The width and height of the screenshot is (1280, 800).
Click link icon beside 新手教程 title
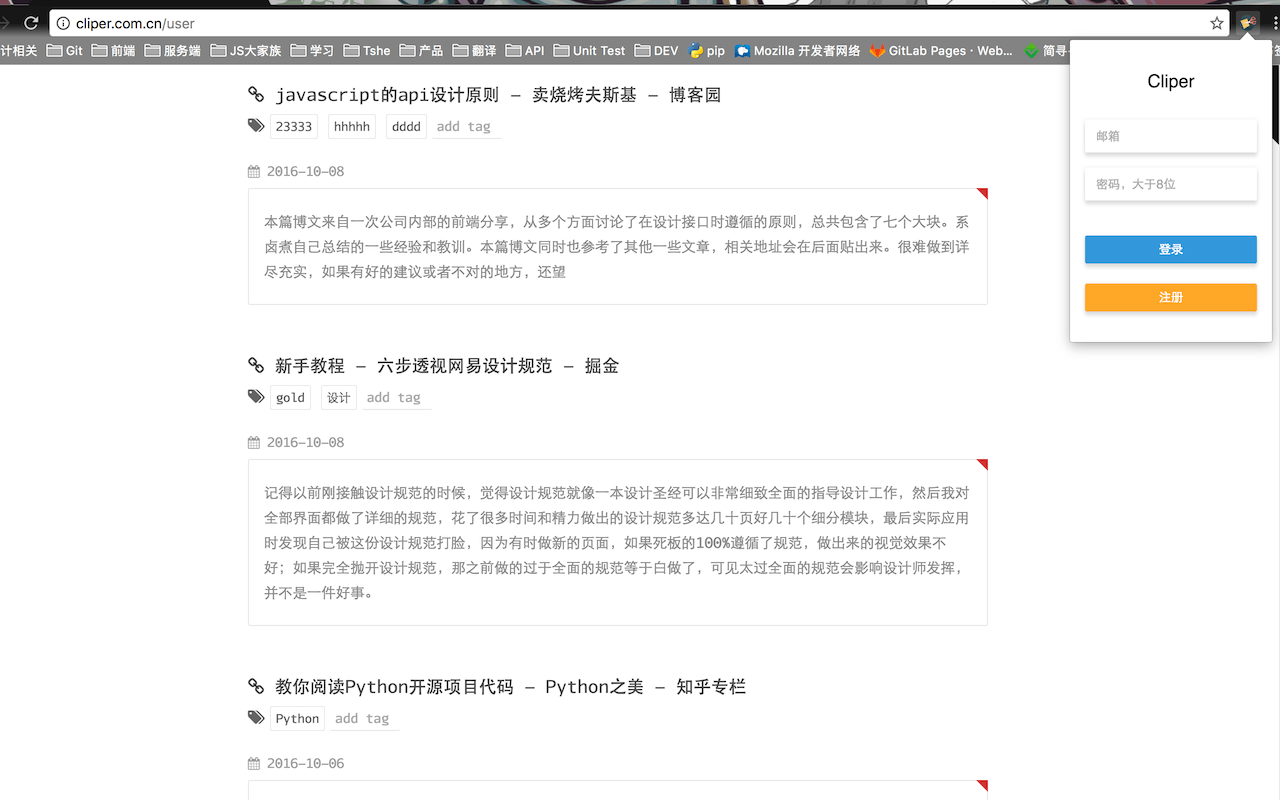pyautogui.click(x=256, y=366)
